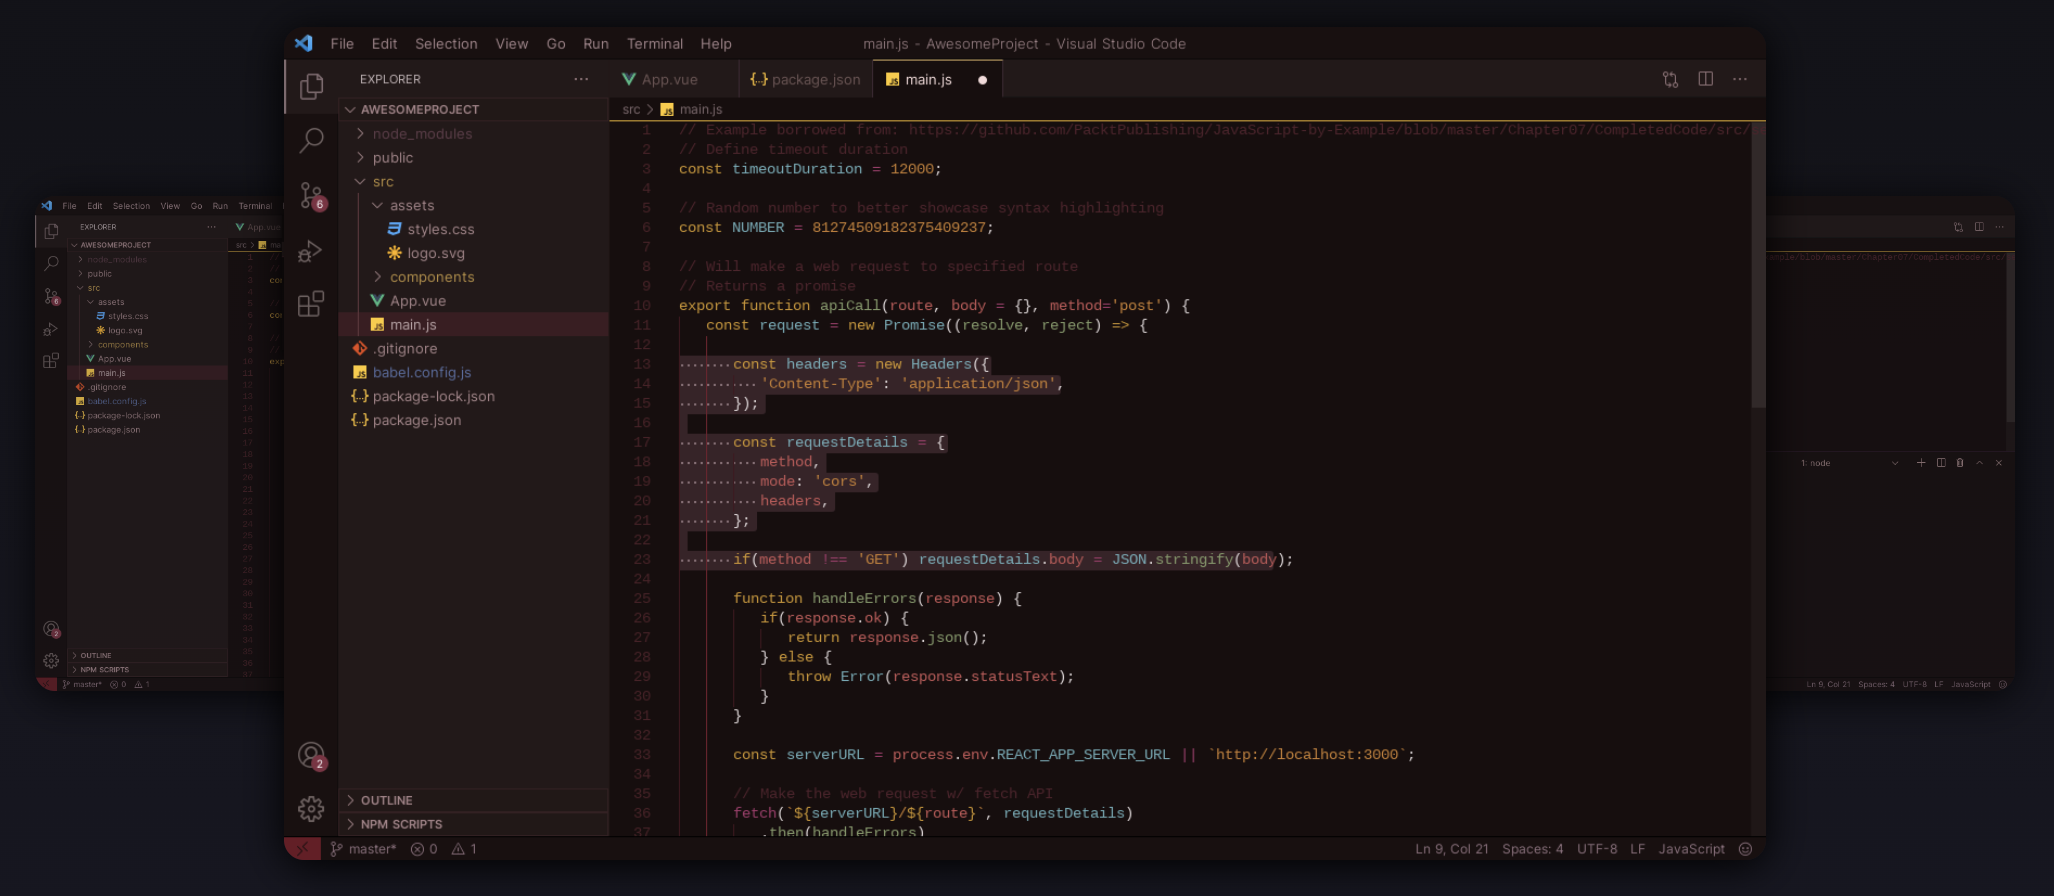The image size is (2054, 896).
Task: Click Explorer icon in left background window
Action: point(51,231)
